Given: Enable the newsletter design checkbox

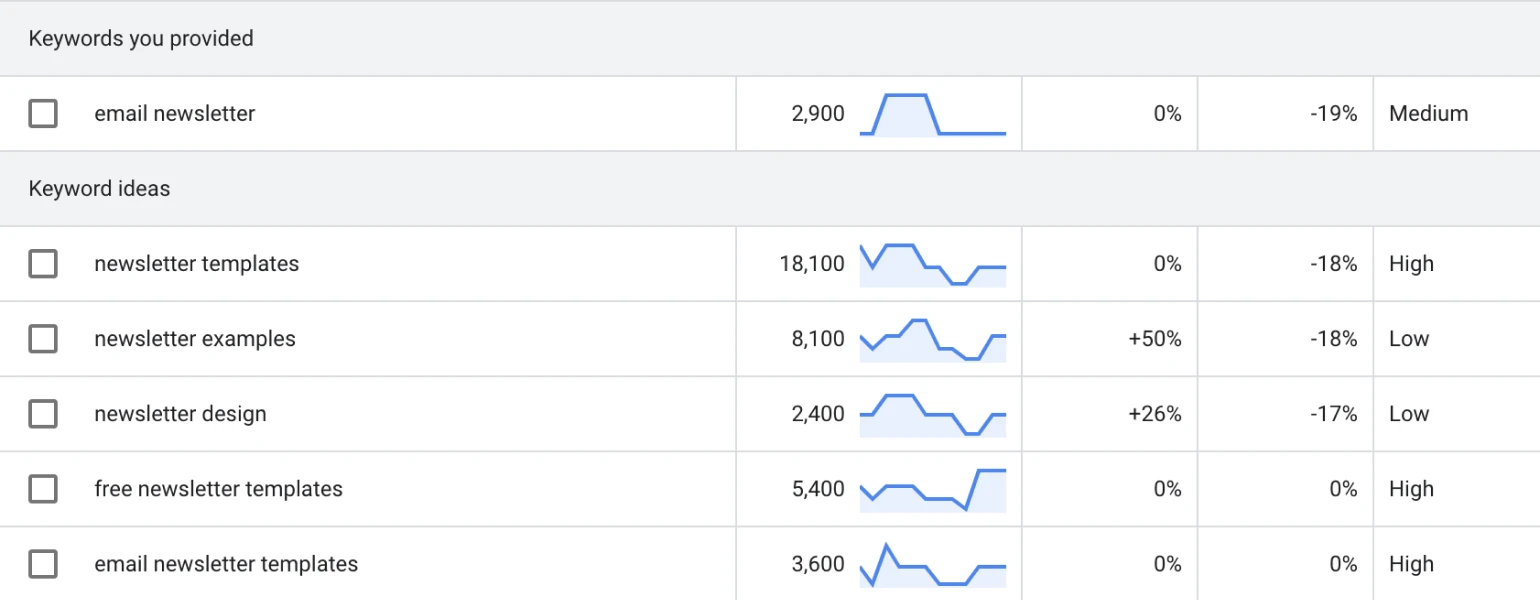Looking at the screenshot, I should coord(43,414).
